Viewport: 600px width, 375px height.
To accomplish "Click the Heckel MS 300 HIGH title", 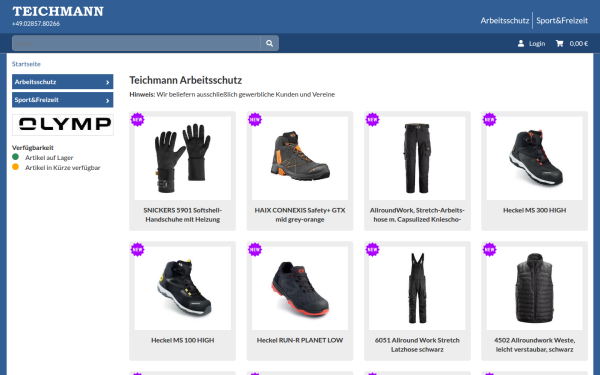I will pyautogui.click(x=535, y=210).
